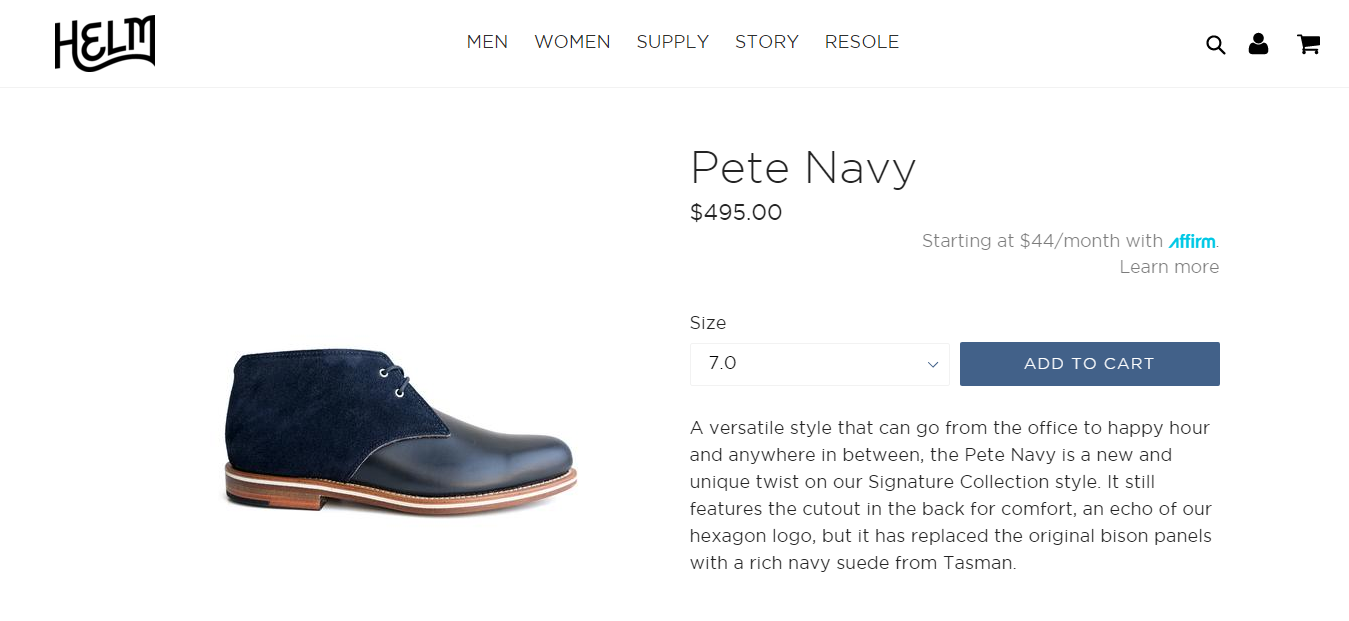The image size is (1349, 621).
Task: Click the navy boot product image
Action: (x=400, y=430)
